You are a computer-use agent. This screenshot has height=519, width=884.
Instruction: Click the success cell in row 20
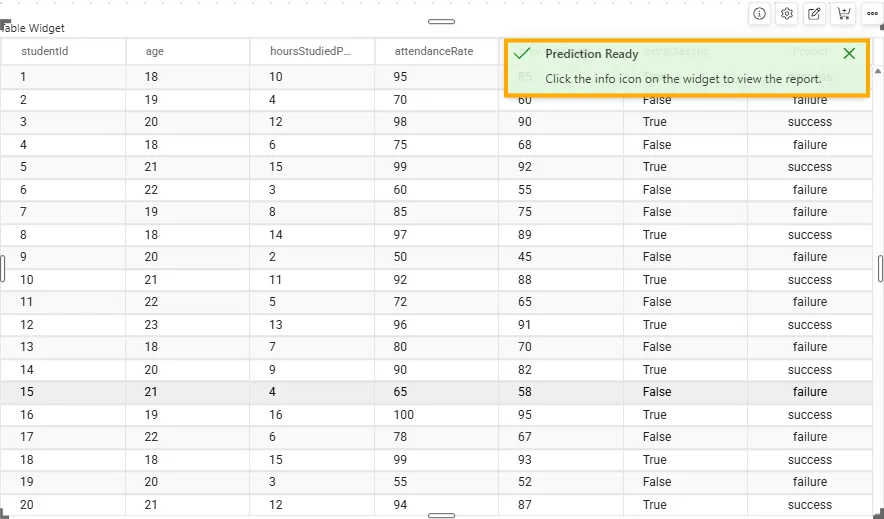coord(809,505)
